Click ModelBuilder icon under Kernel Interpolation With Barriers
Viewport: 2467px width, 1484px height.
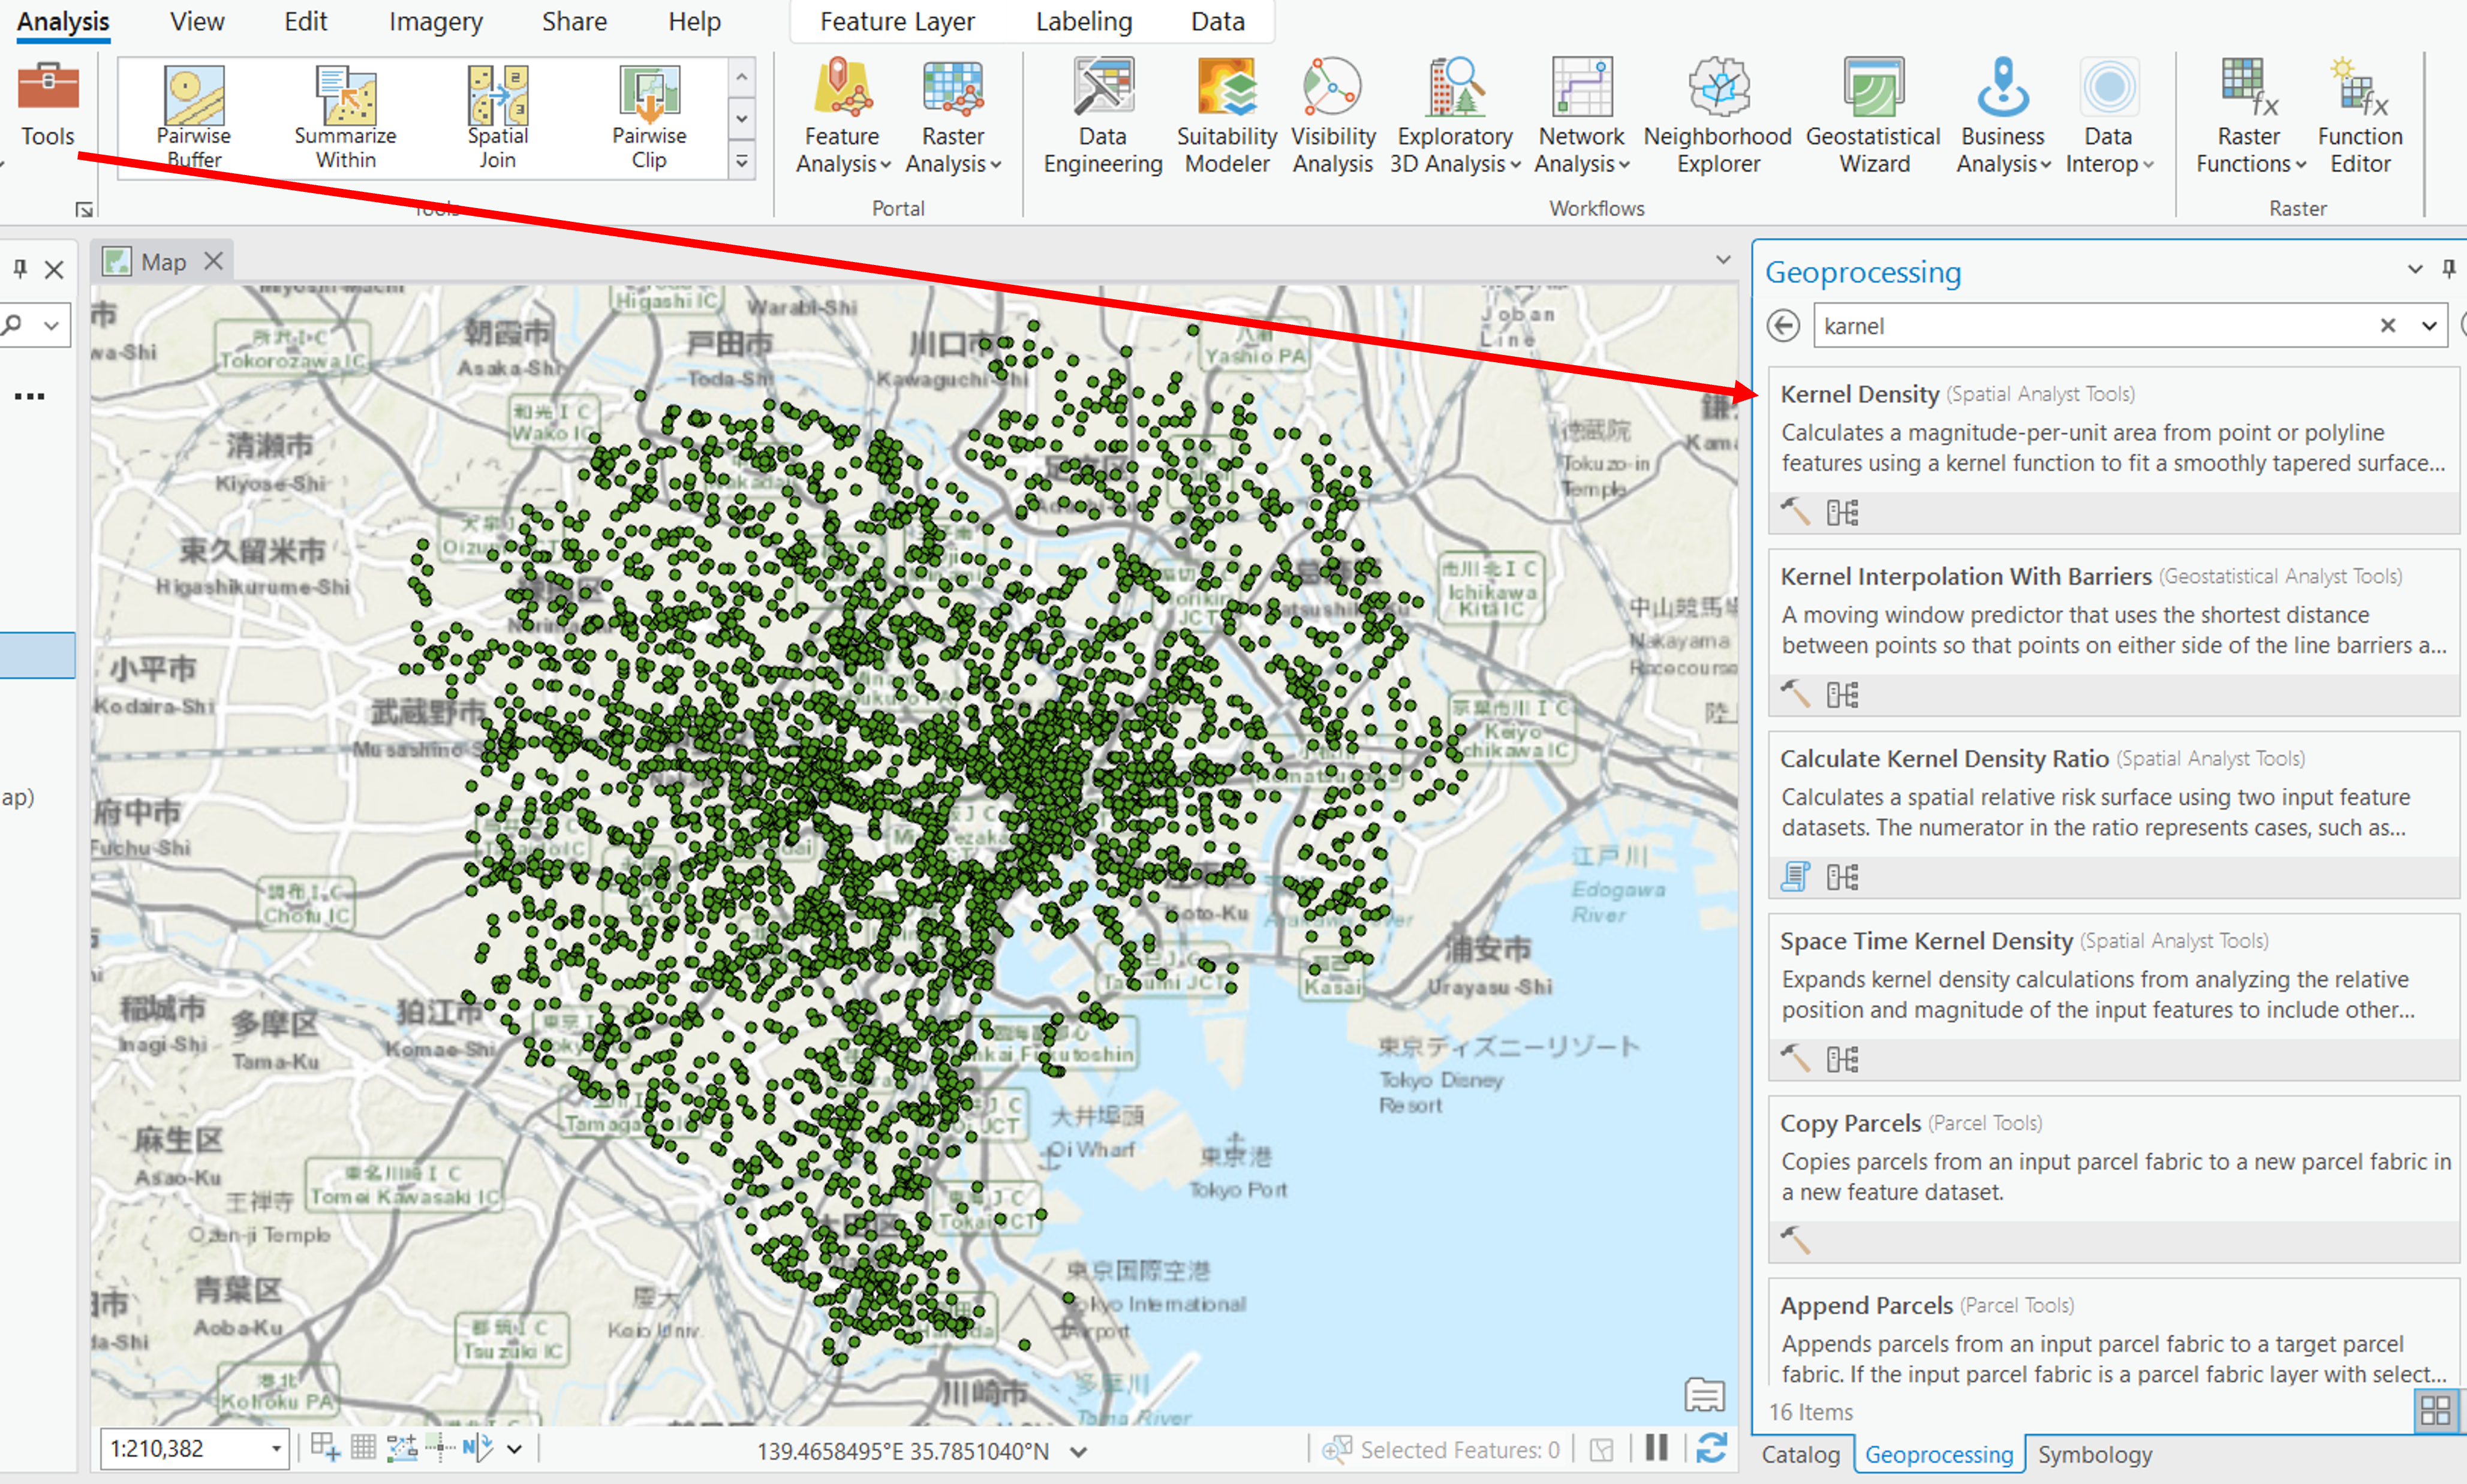1842,695
